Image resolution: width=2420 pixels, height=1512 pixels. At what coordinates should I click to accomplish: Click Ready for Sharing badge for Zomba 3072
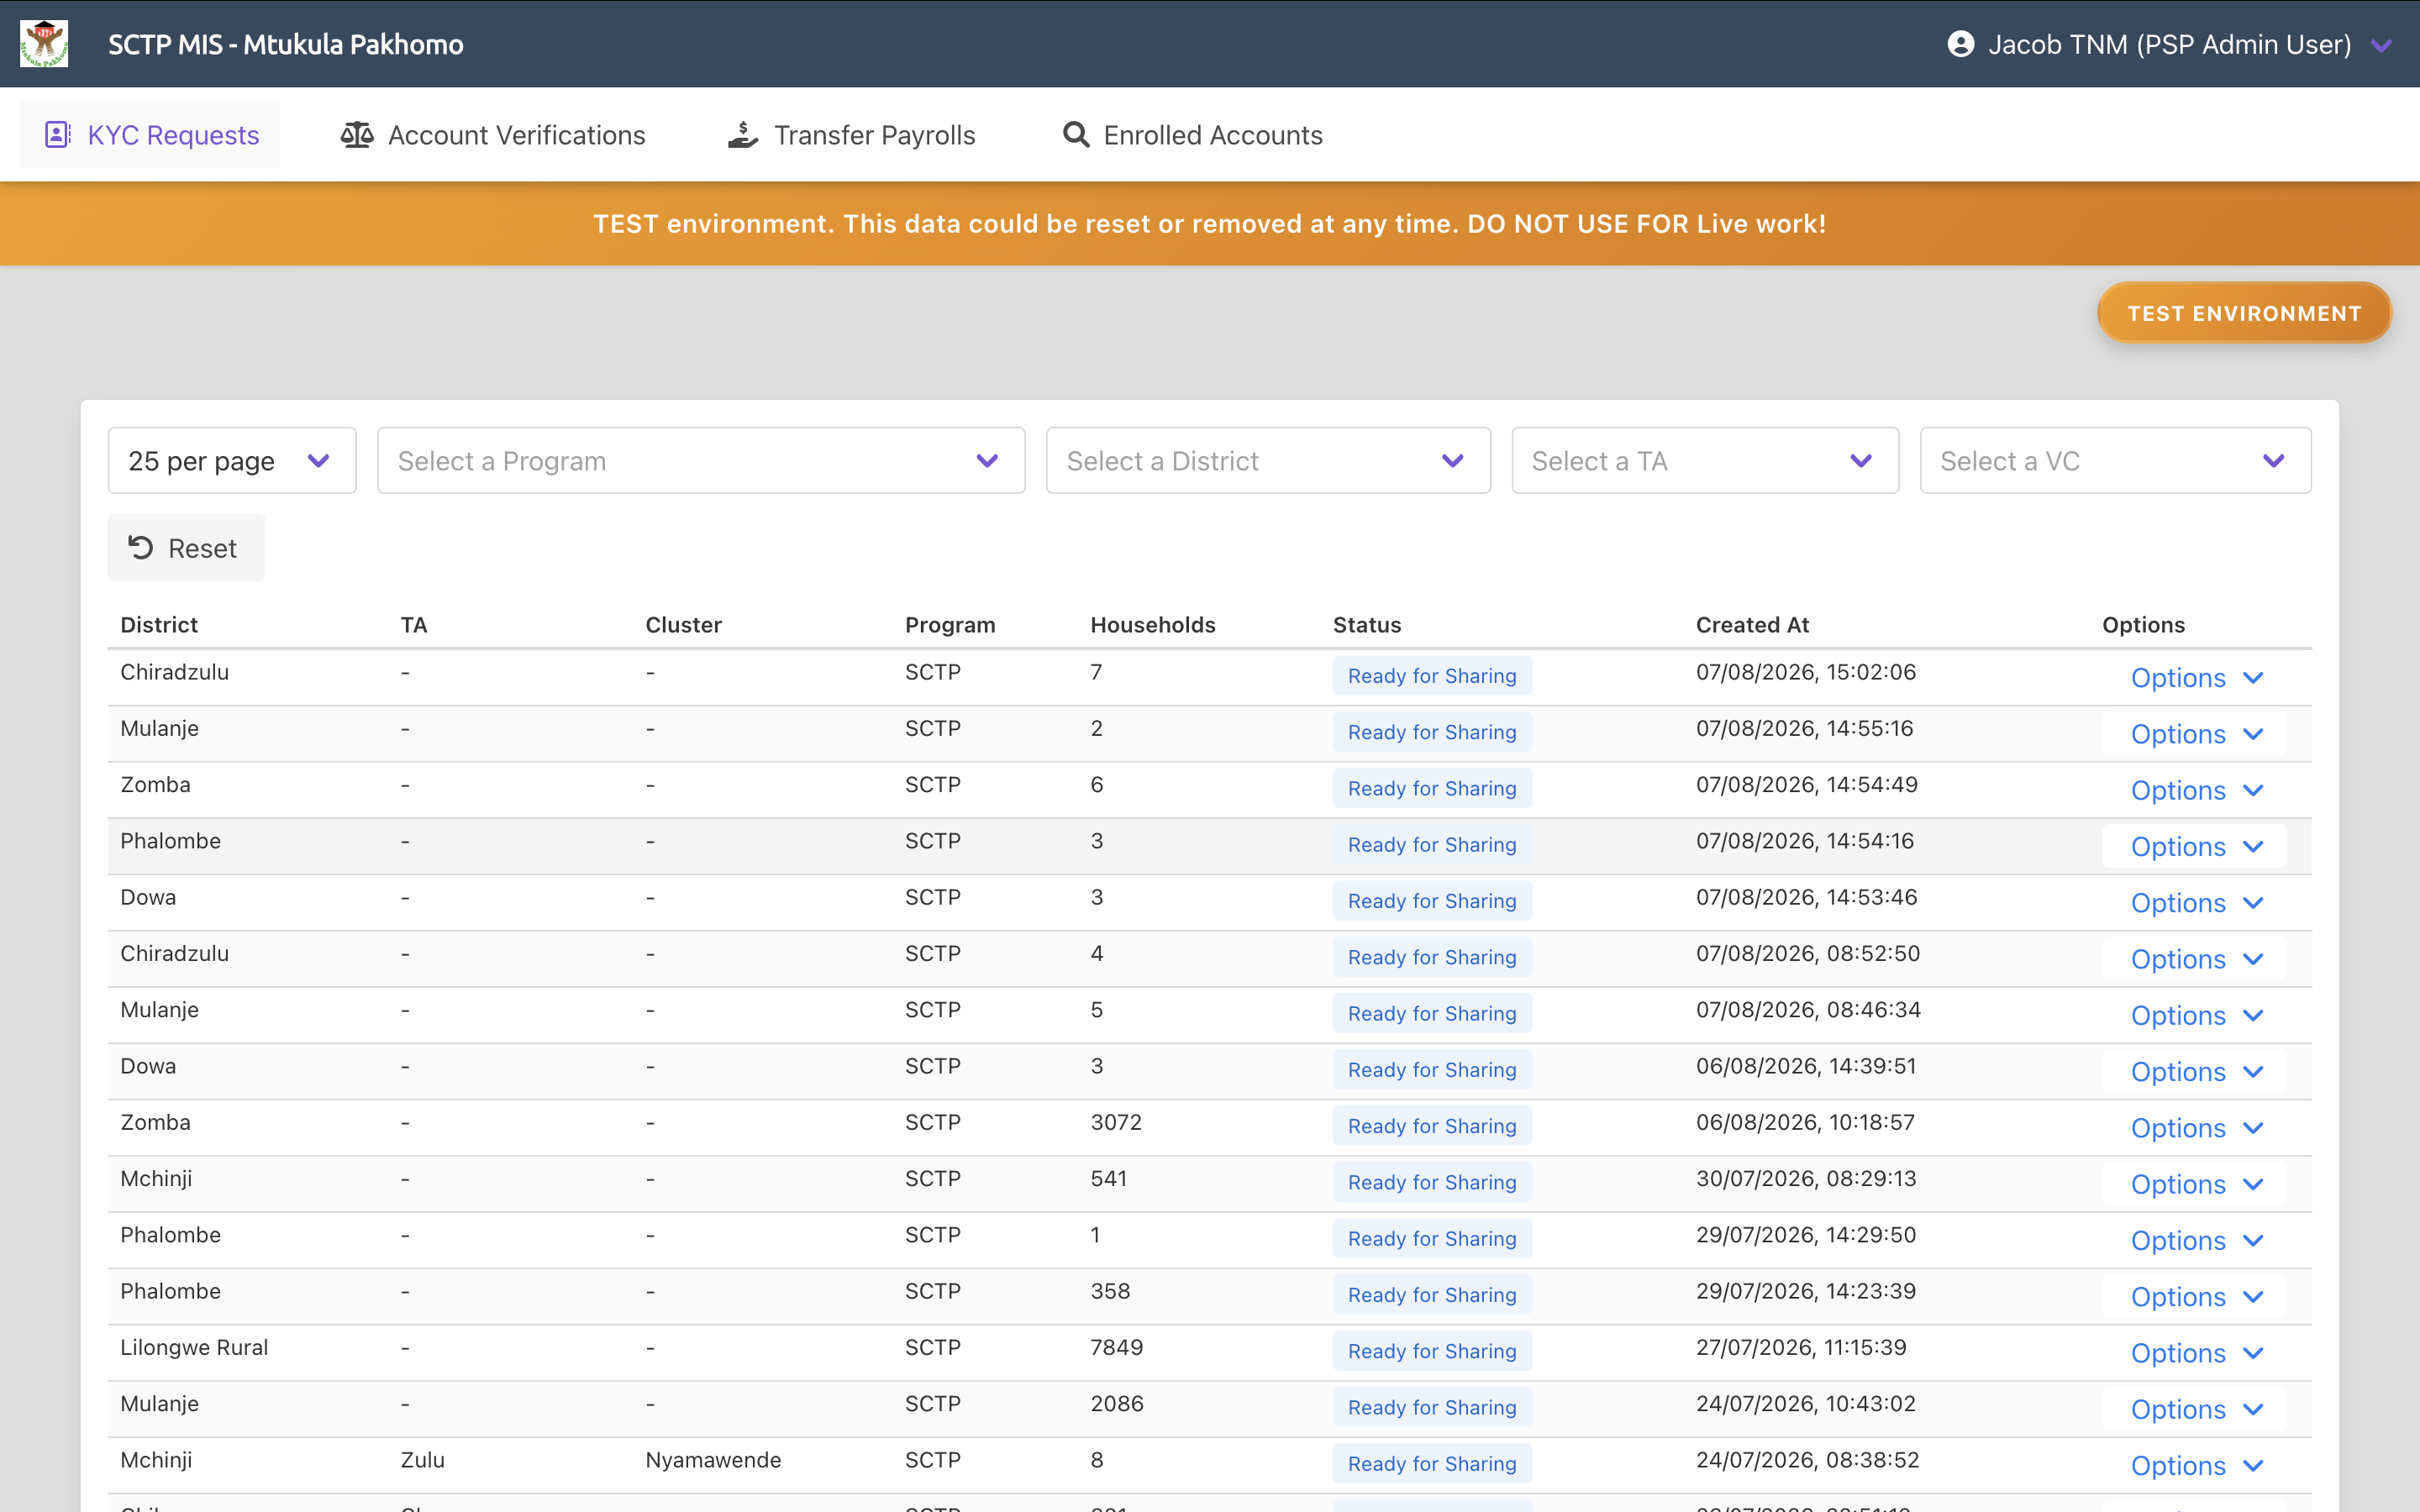click(1432, 1126)
